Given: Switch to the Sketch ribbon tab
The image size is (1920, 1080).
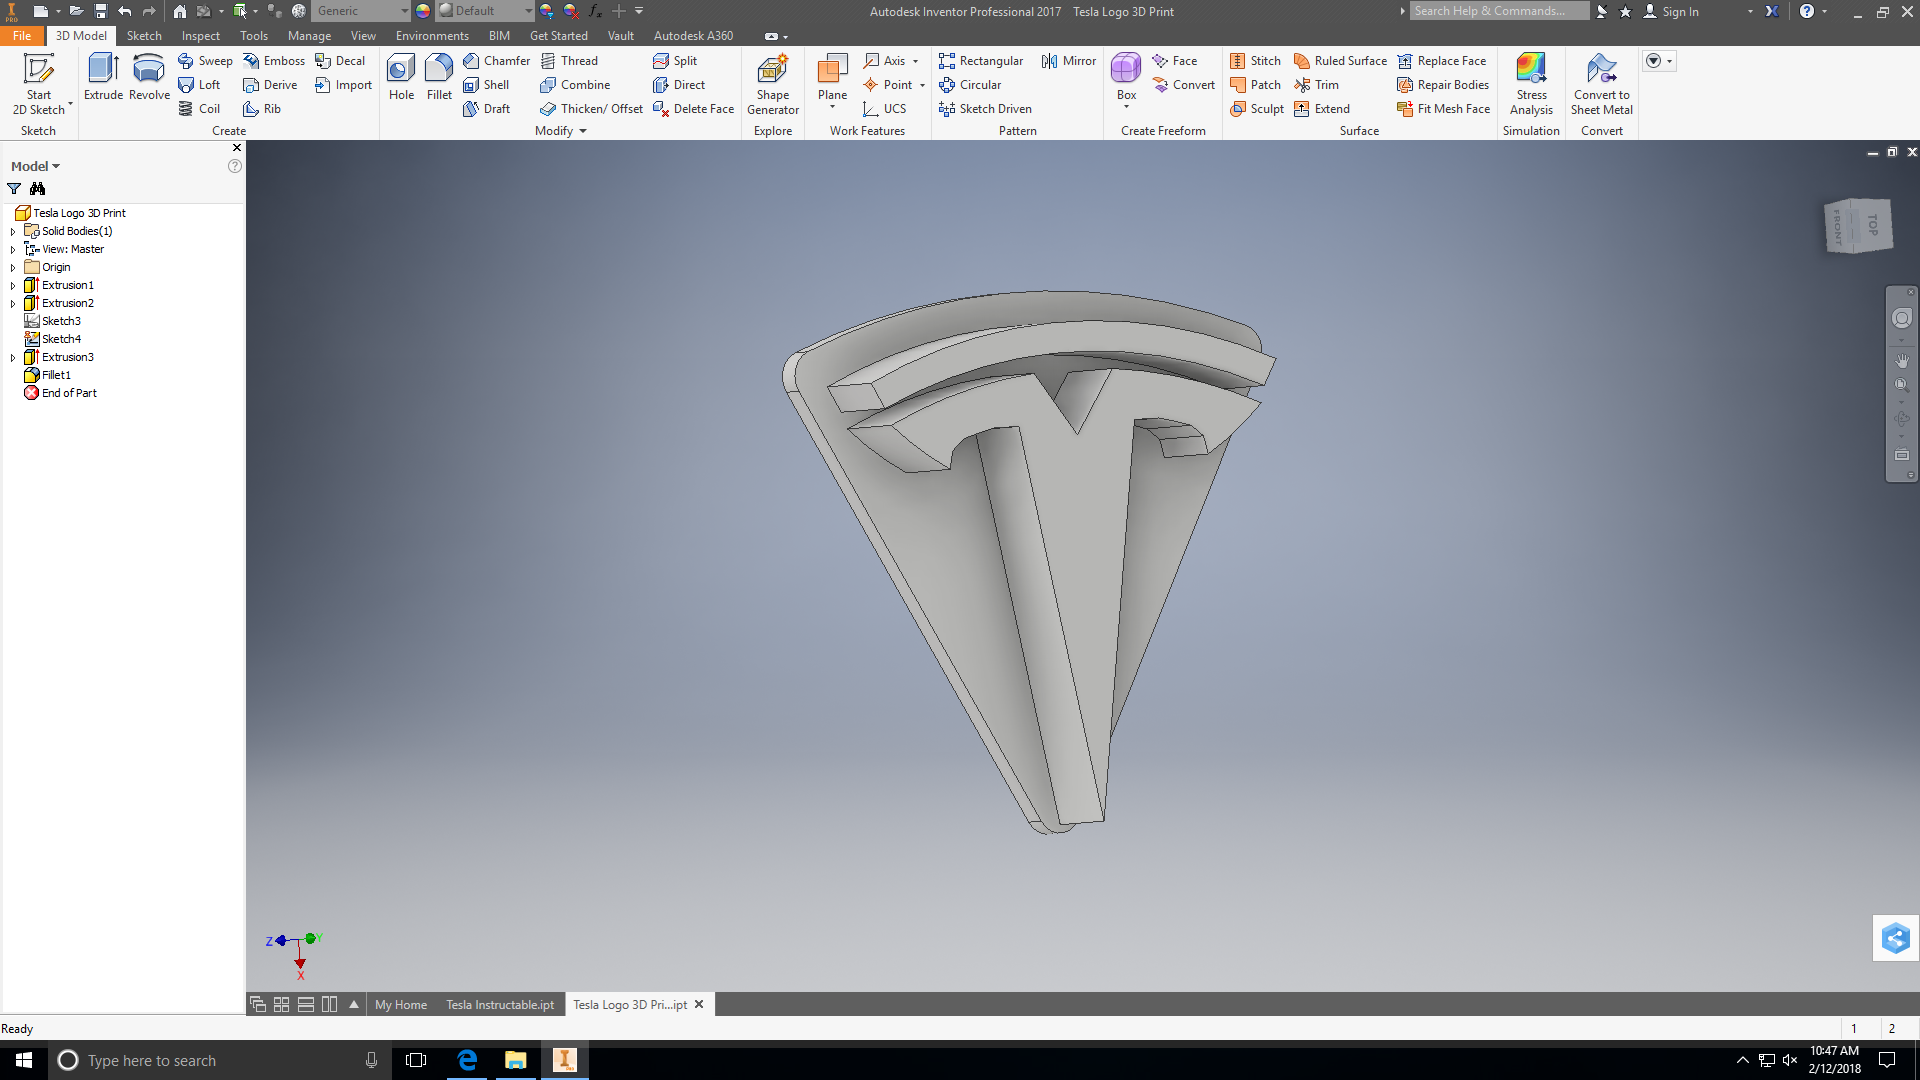Looking at the screenshot, I should (144, 35).
